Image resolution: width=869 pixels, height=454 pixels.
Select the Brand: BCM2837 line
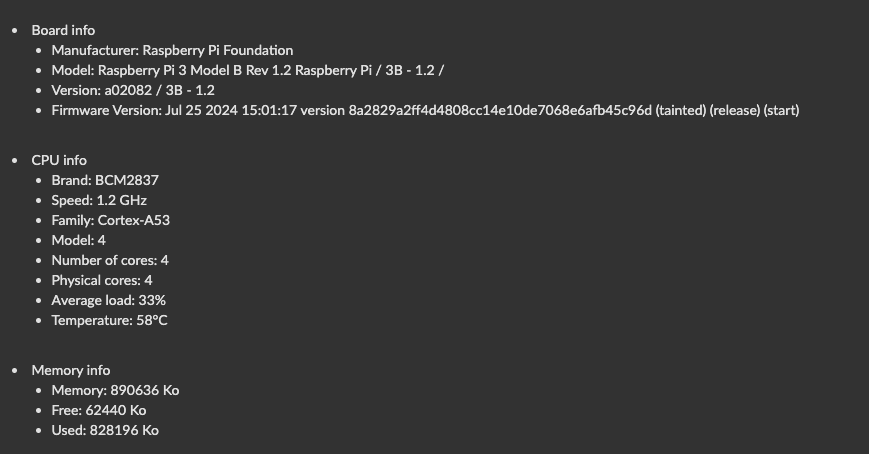[105, 180]
